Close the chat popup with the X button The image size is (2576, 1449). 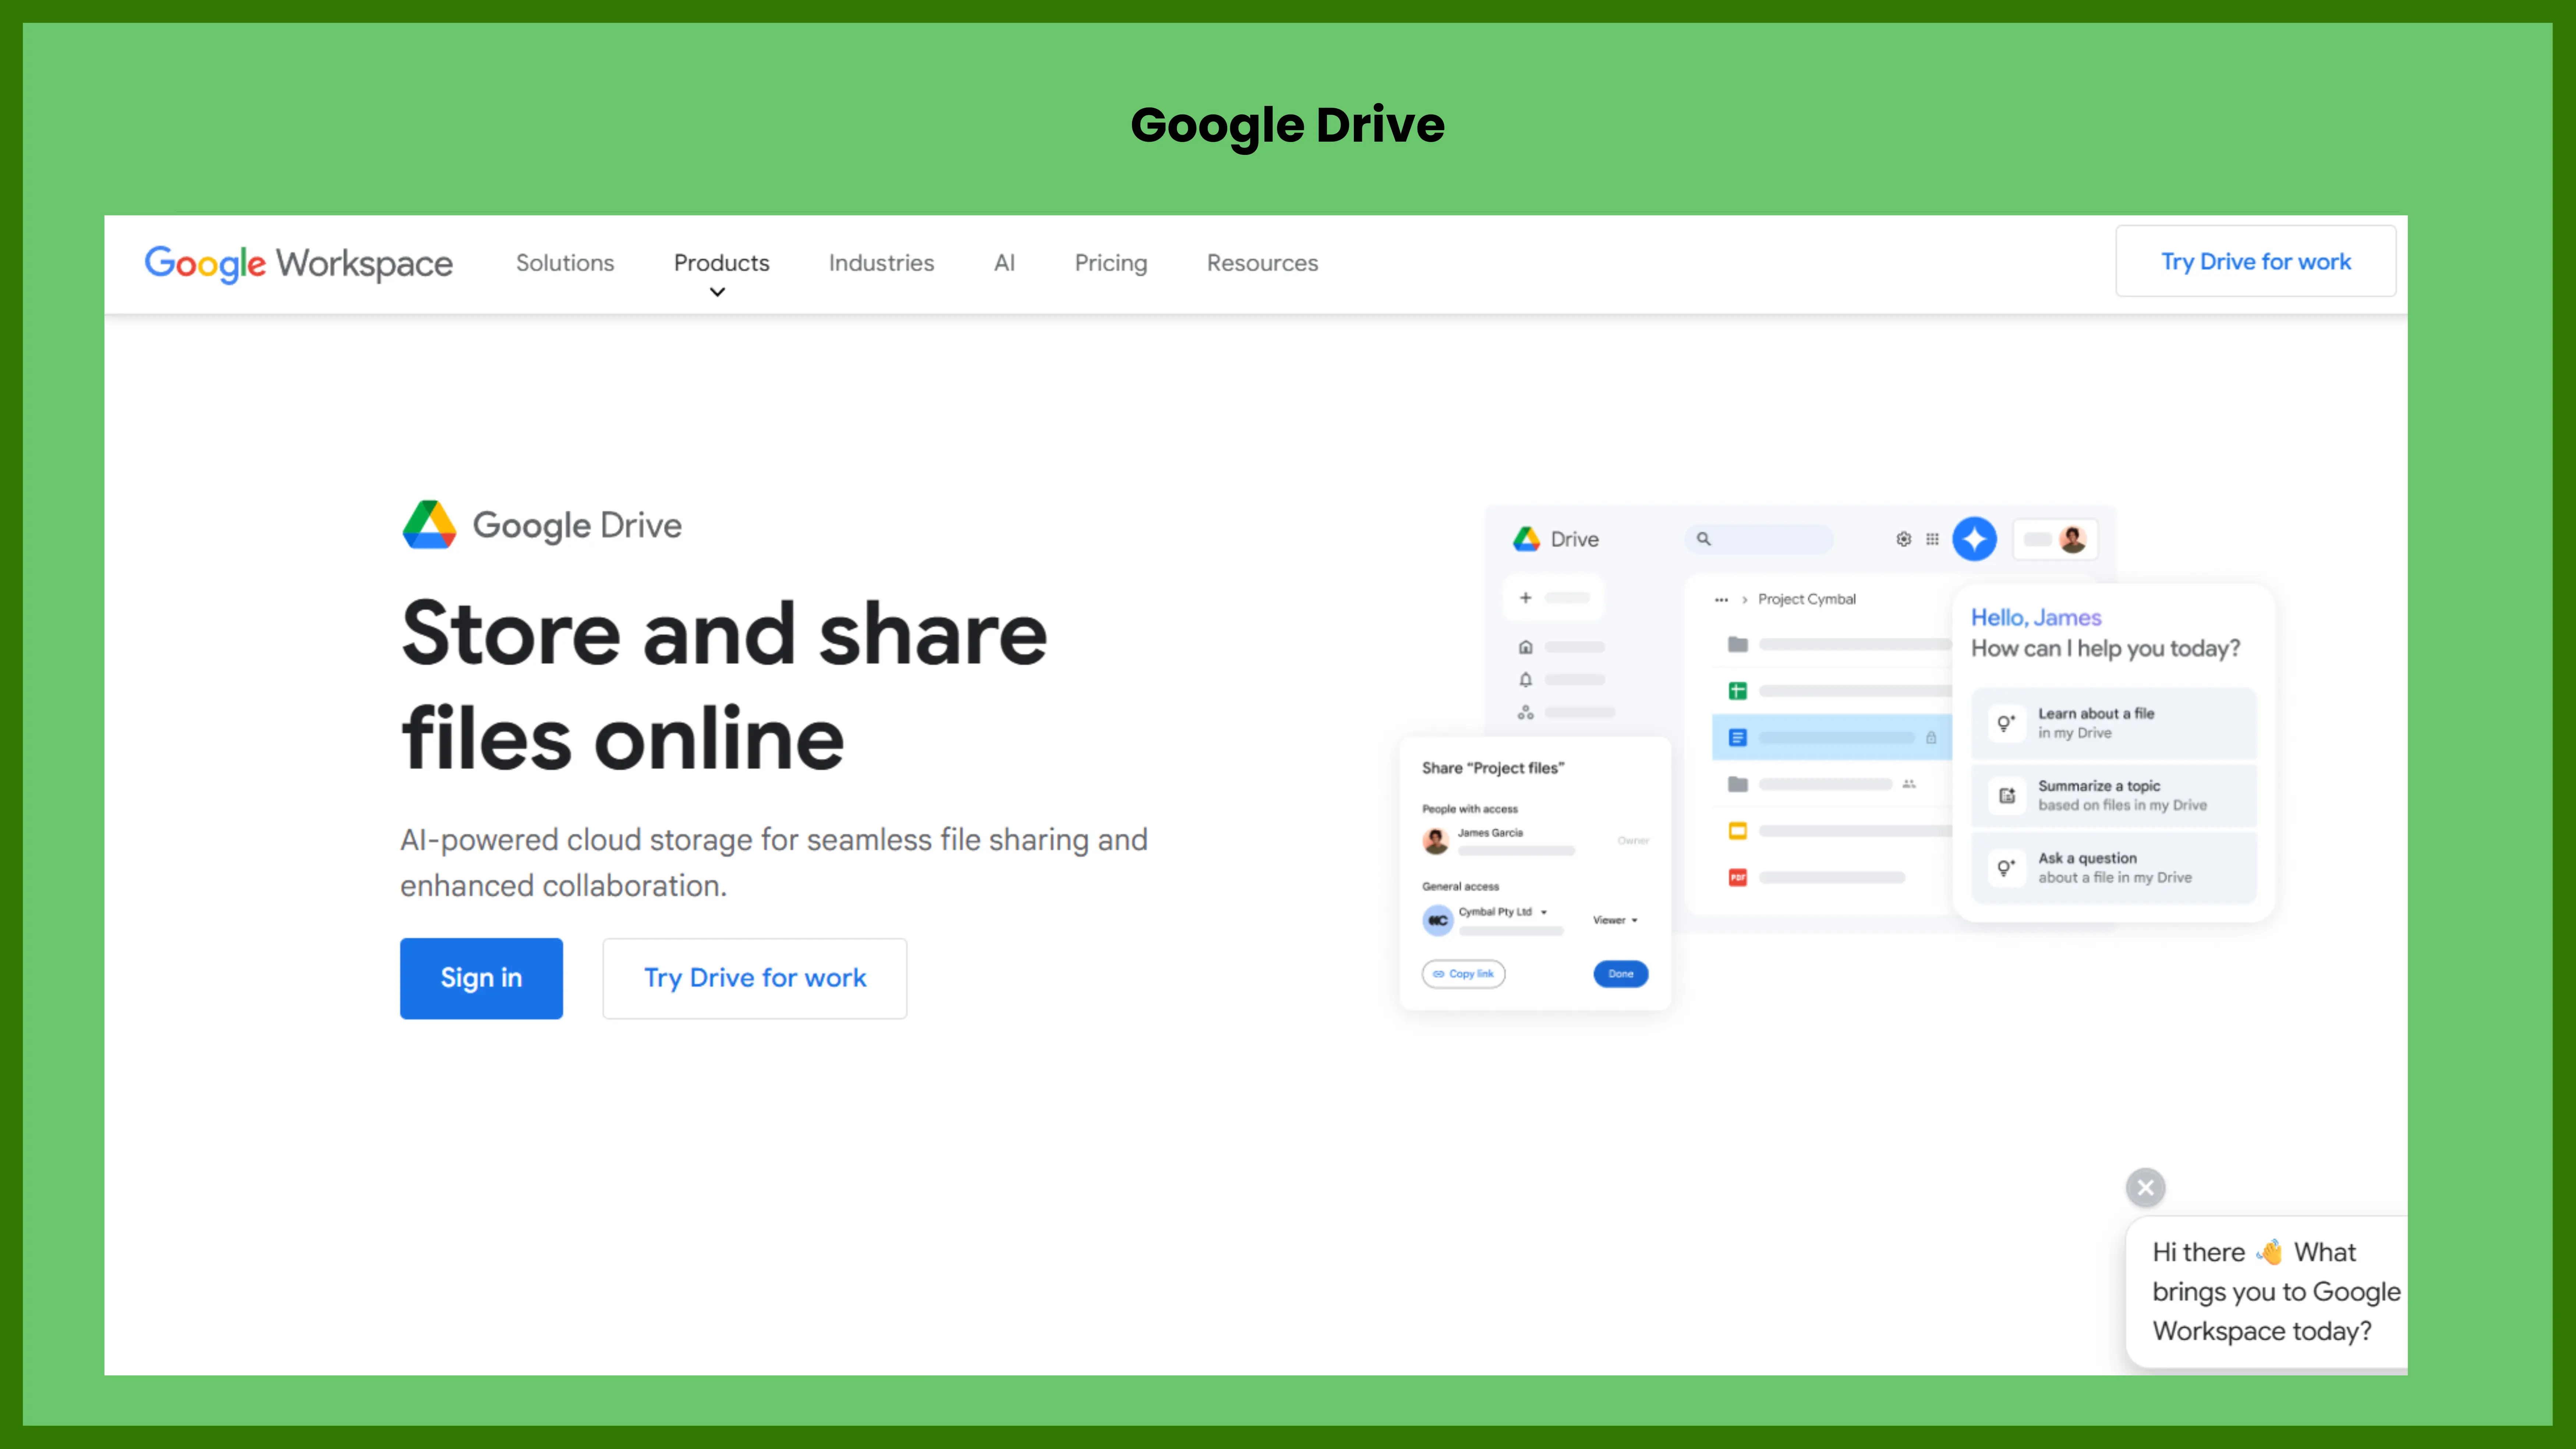pyautogui.click(x=2145, y=1188)
